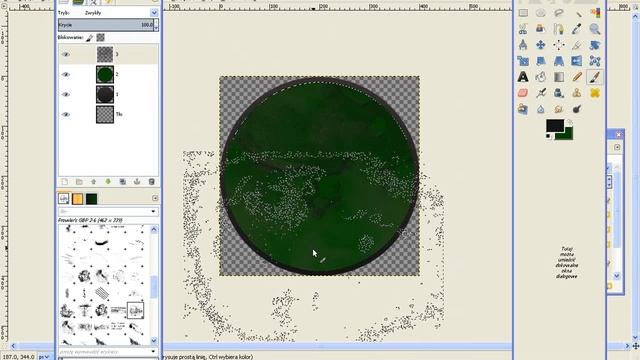The width and height of the screenshot is (640, 360).
Task: Open the Tryb layer mode dropdown
Action: click(154, 13)
